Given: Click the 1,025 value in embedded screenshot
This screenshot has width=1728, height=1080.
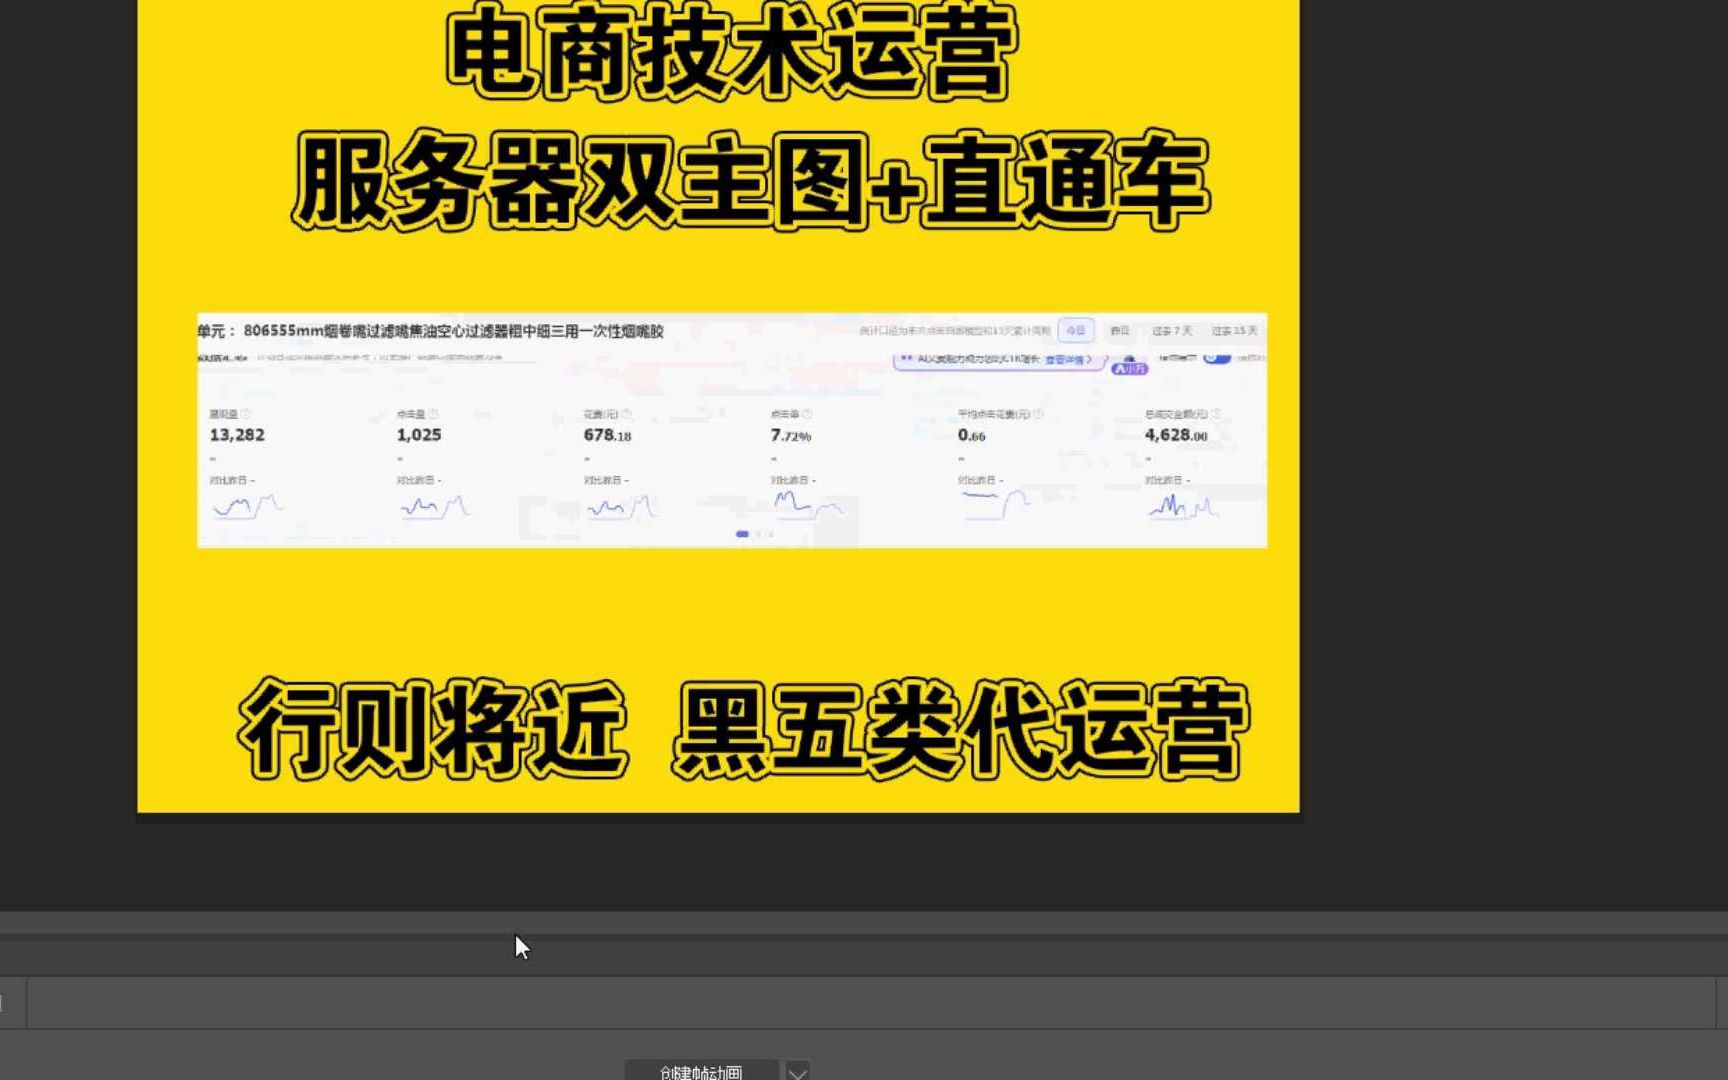Looking at the screenshot, I should click(x=419, y=435).
